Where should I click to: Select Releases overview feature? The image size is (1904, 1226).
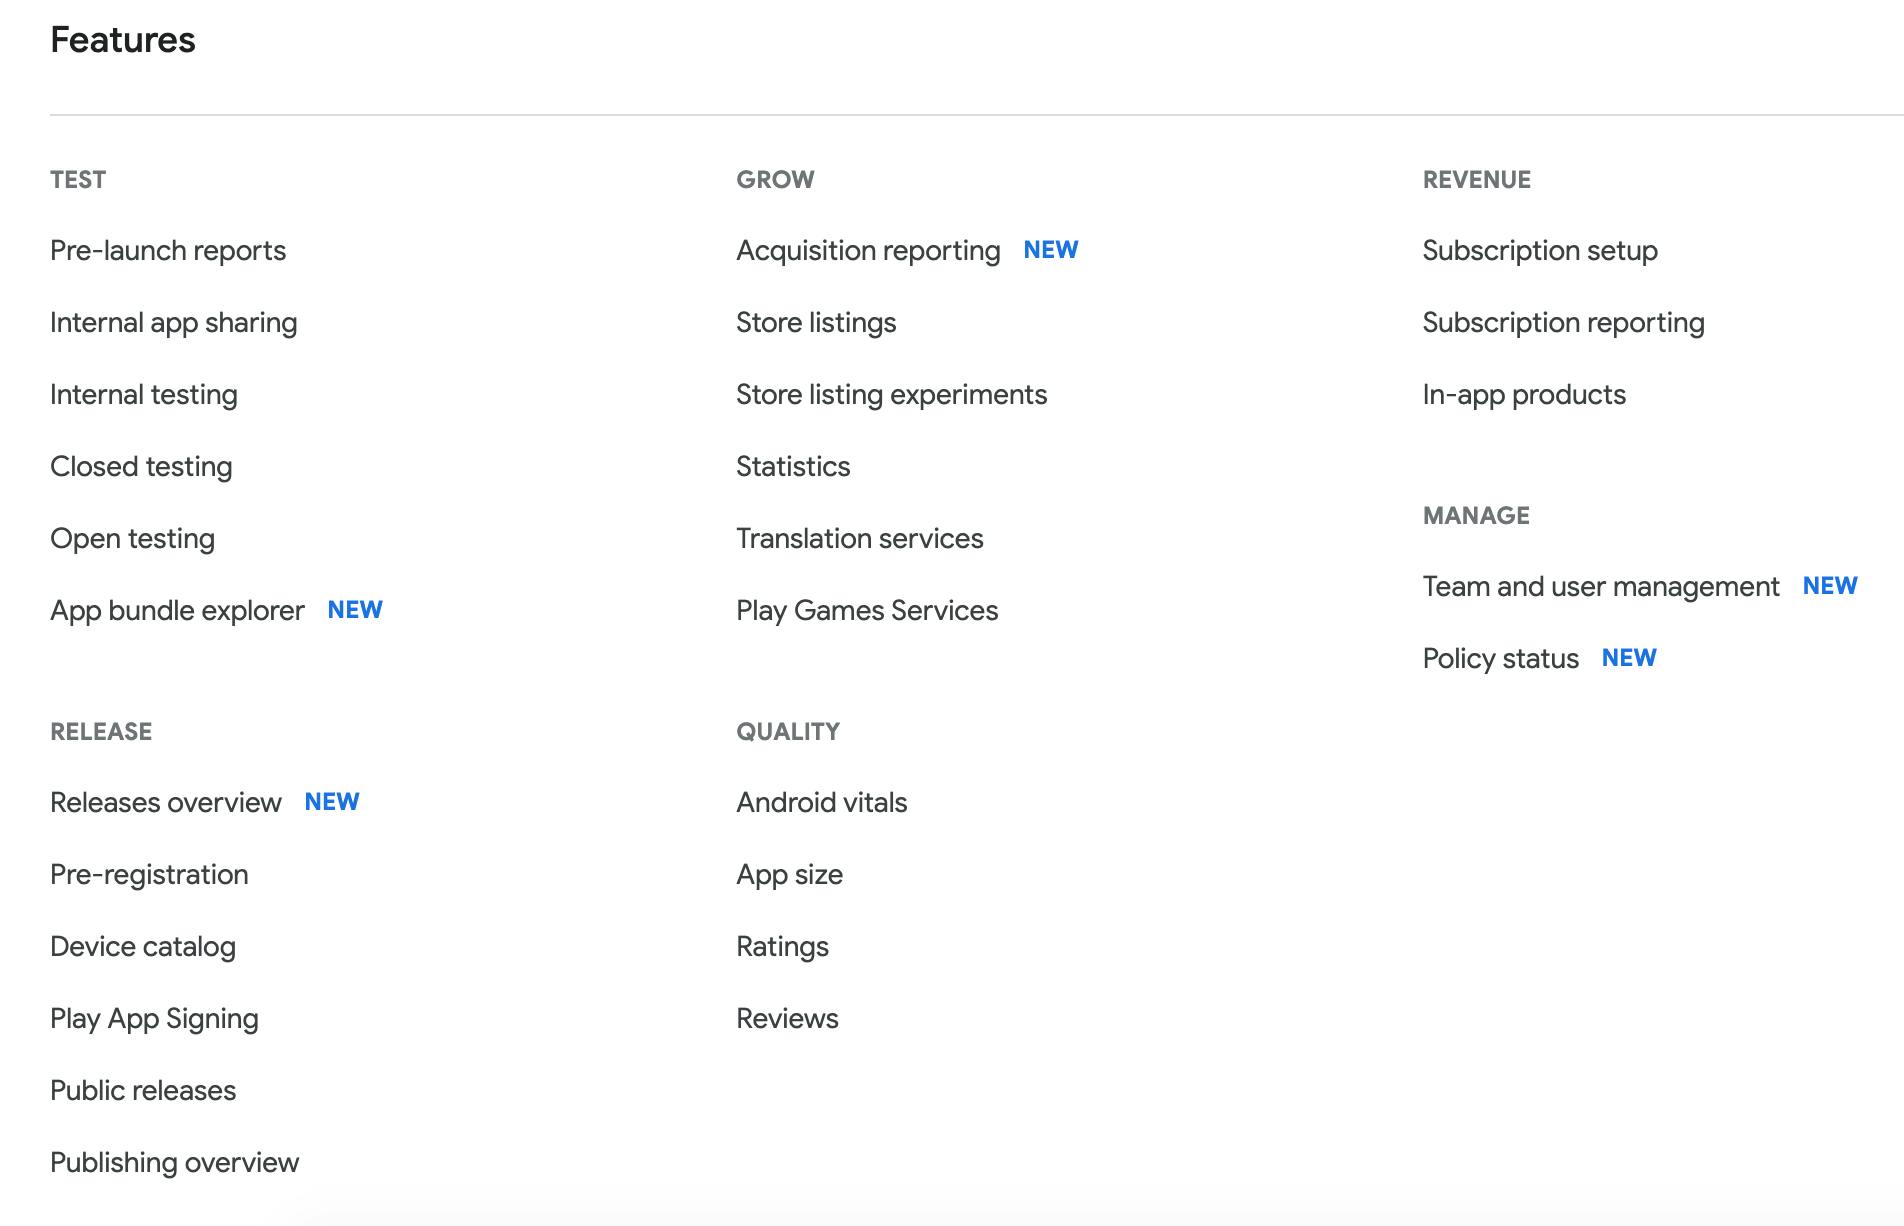point(166,802)
